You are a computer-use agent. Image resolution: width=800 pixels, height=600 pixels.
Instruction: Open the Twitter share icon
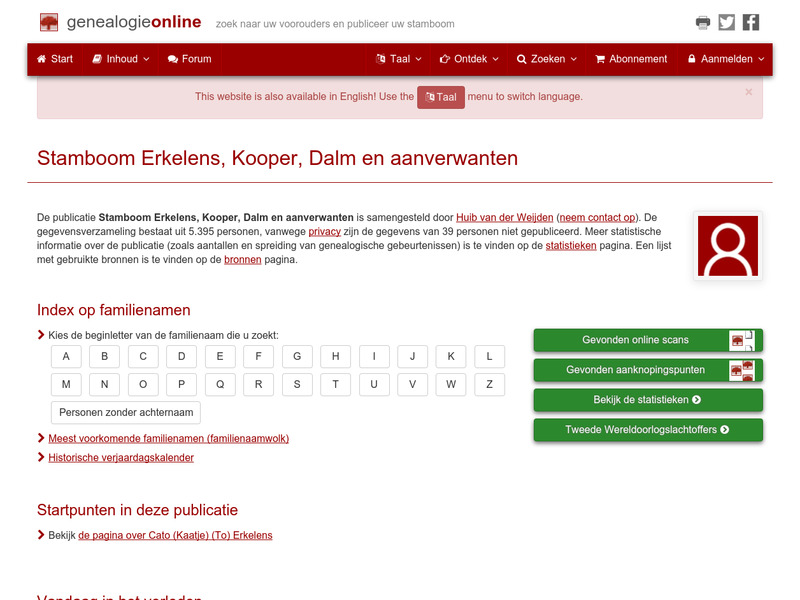726,22
